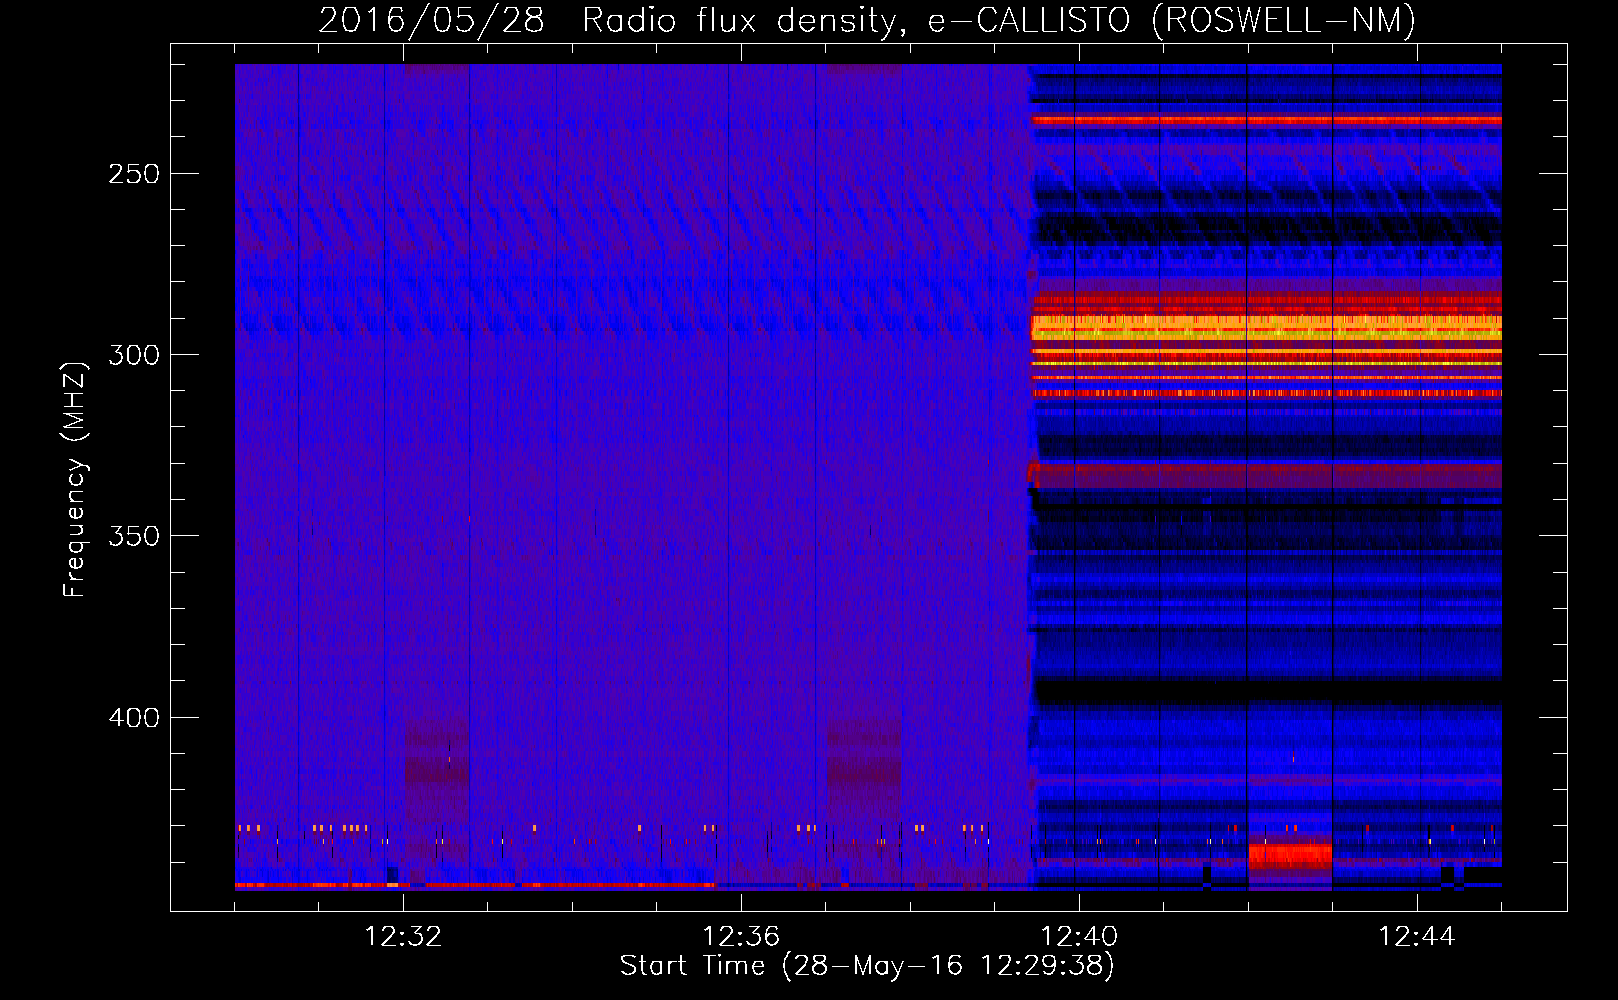Click the 12:44 time tick label

[1417, 937]
